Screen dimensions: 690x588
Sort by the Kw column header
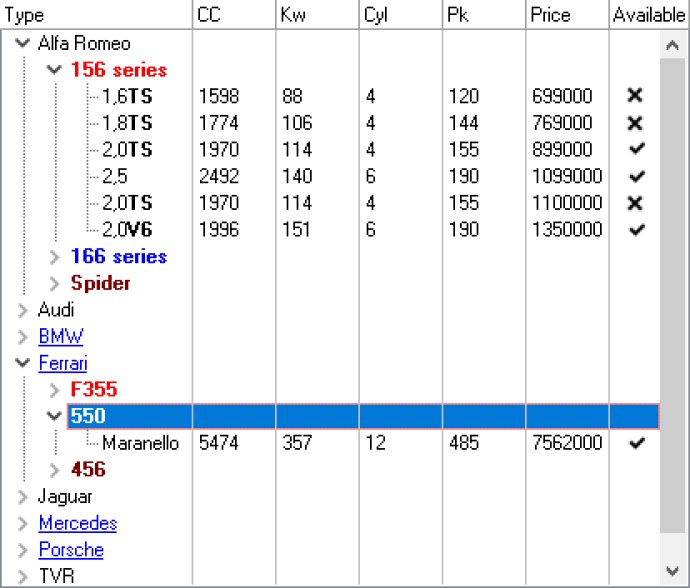(317, 15)
